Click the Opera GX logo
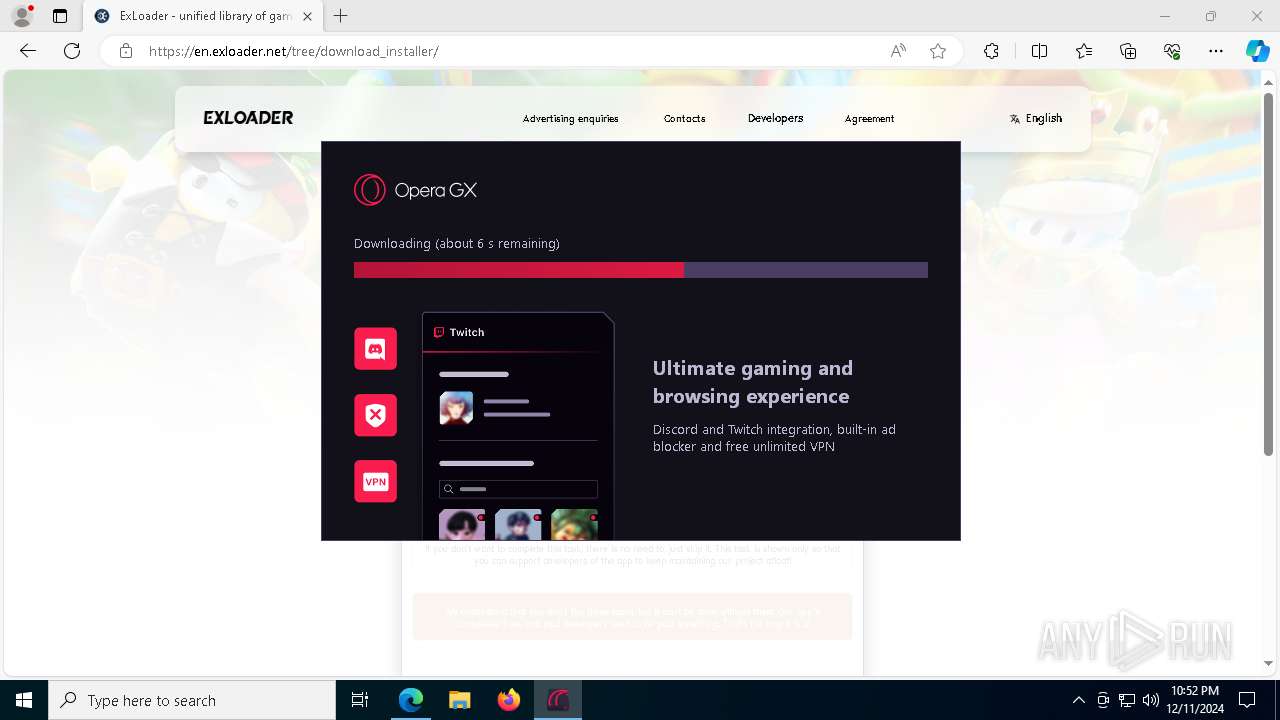Viewport: 1280px width, 720px height. tap(415, 190)
